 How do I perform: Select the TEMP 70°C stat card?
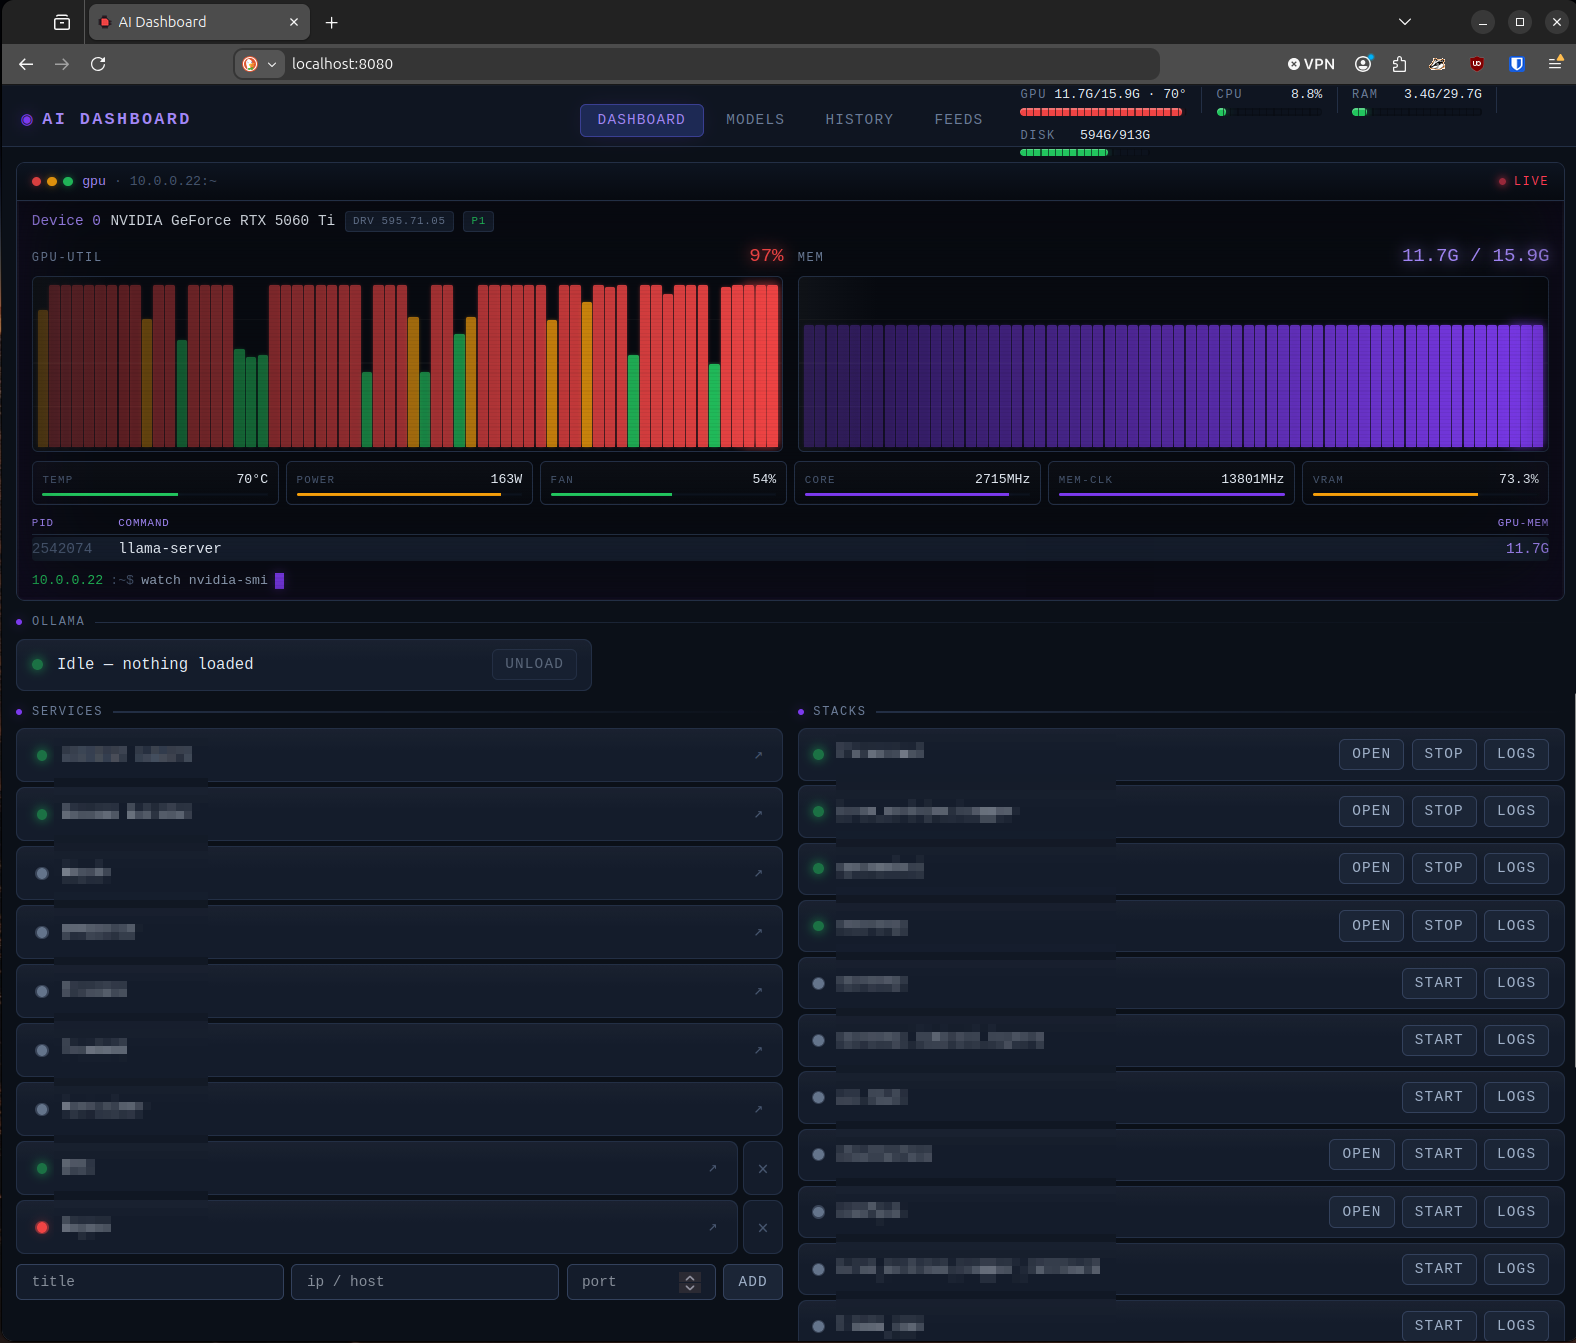(155, 483)
